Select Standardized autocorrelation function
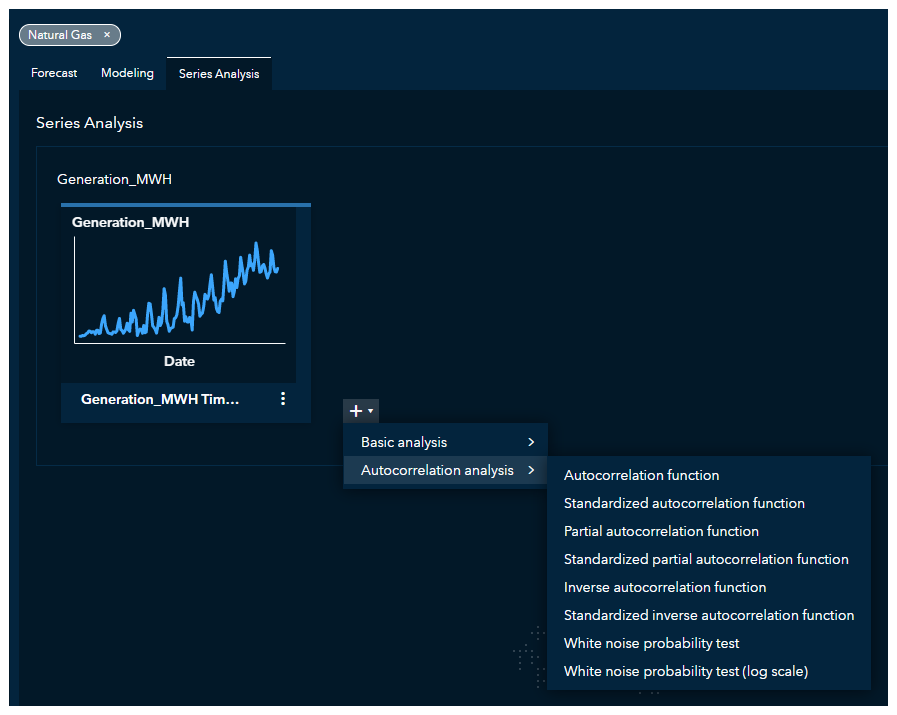897x715 pixels. point(684,503)
